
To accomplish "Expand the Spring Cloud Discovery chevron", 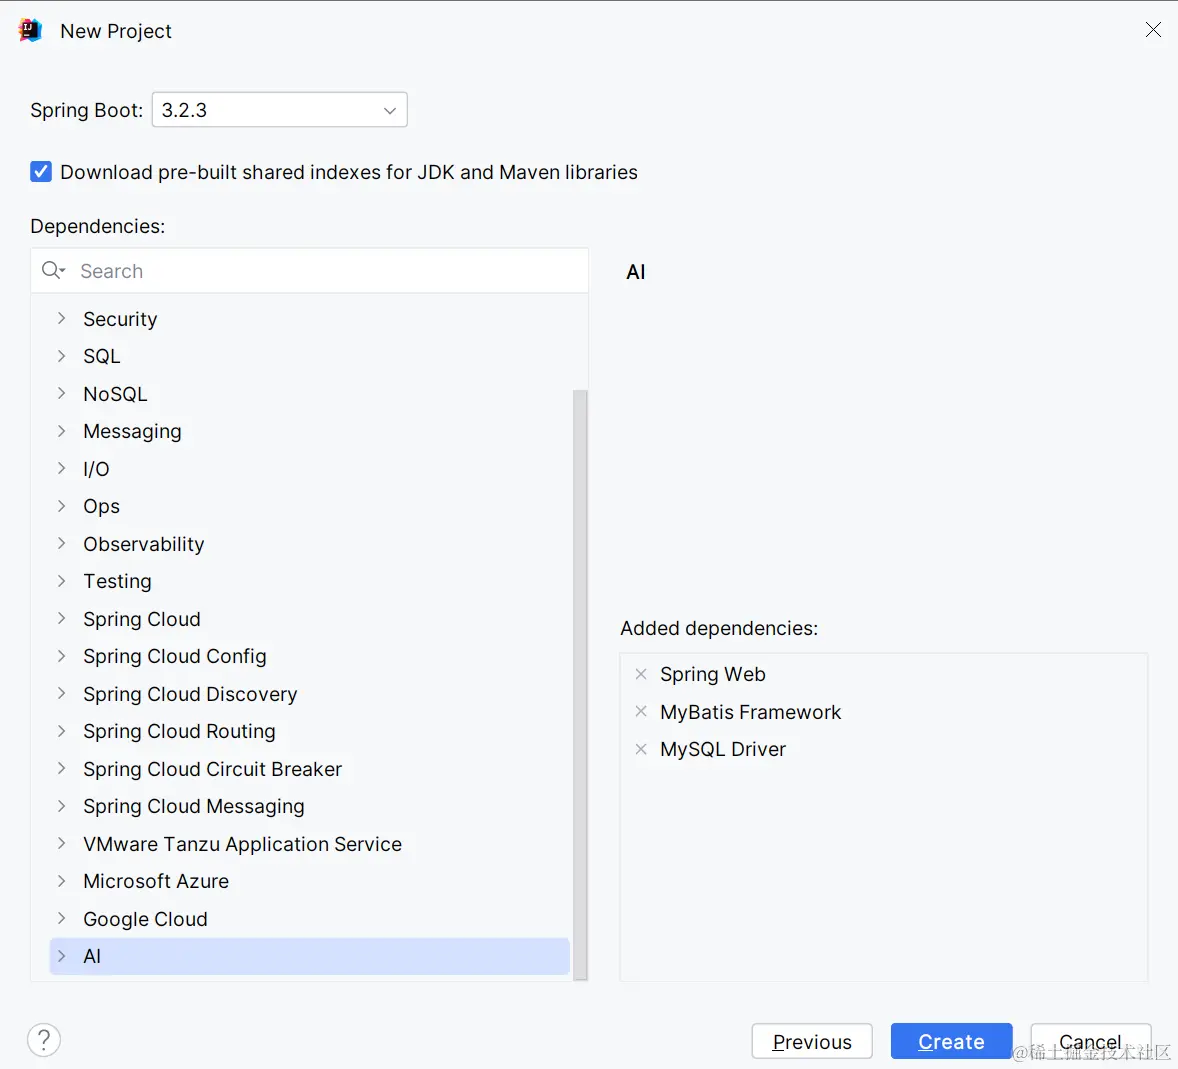I will pos(62,693).
